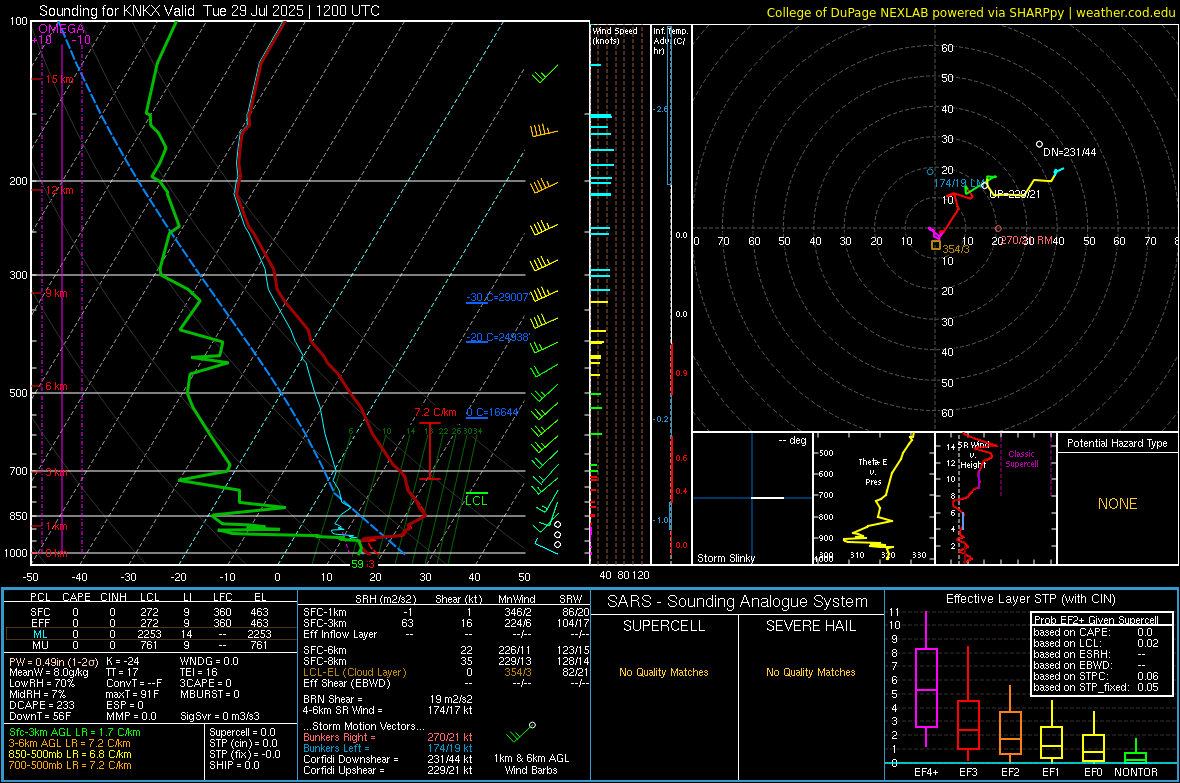1180x783 pixels.
Task: Click the 'Wind Speed (knots)' panel header
Action: (x=615, y=35)
